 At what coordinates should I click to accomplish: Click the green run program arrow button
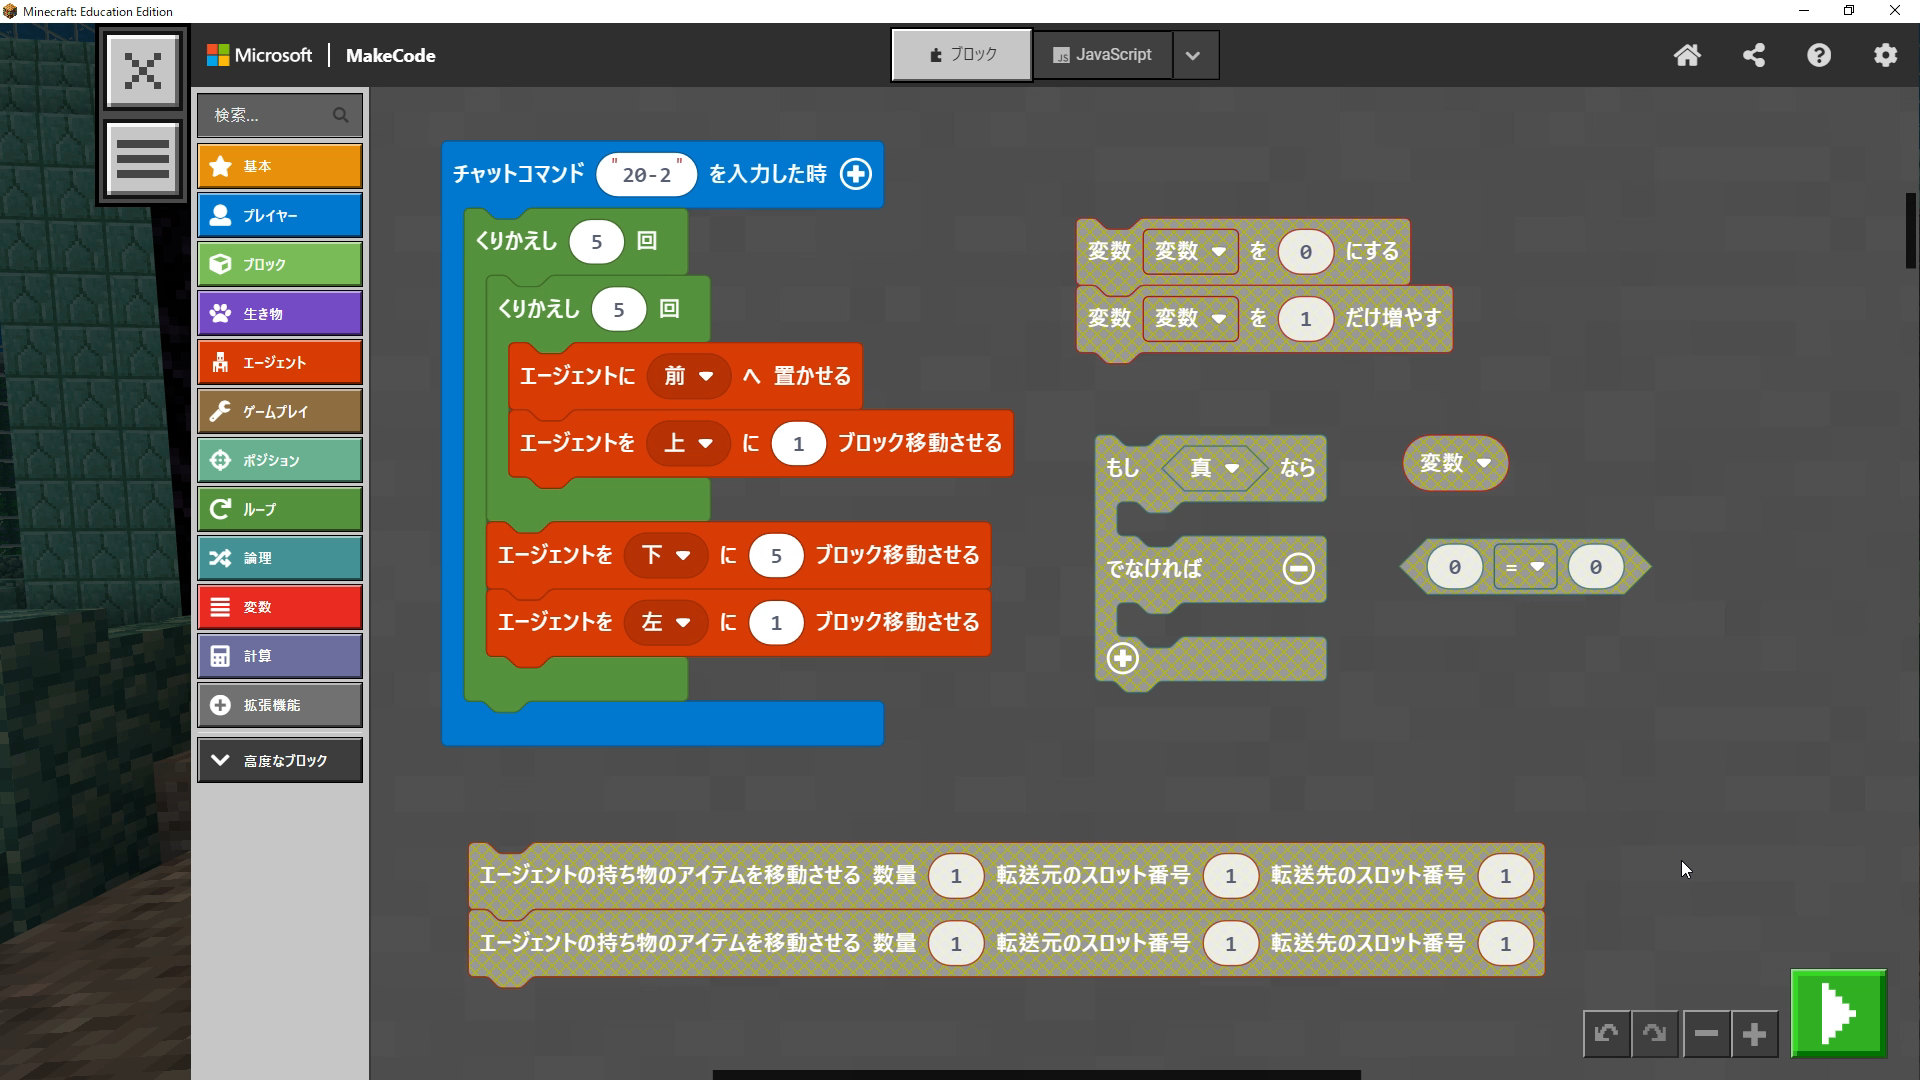[x=1838, y=1013]
